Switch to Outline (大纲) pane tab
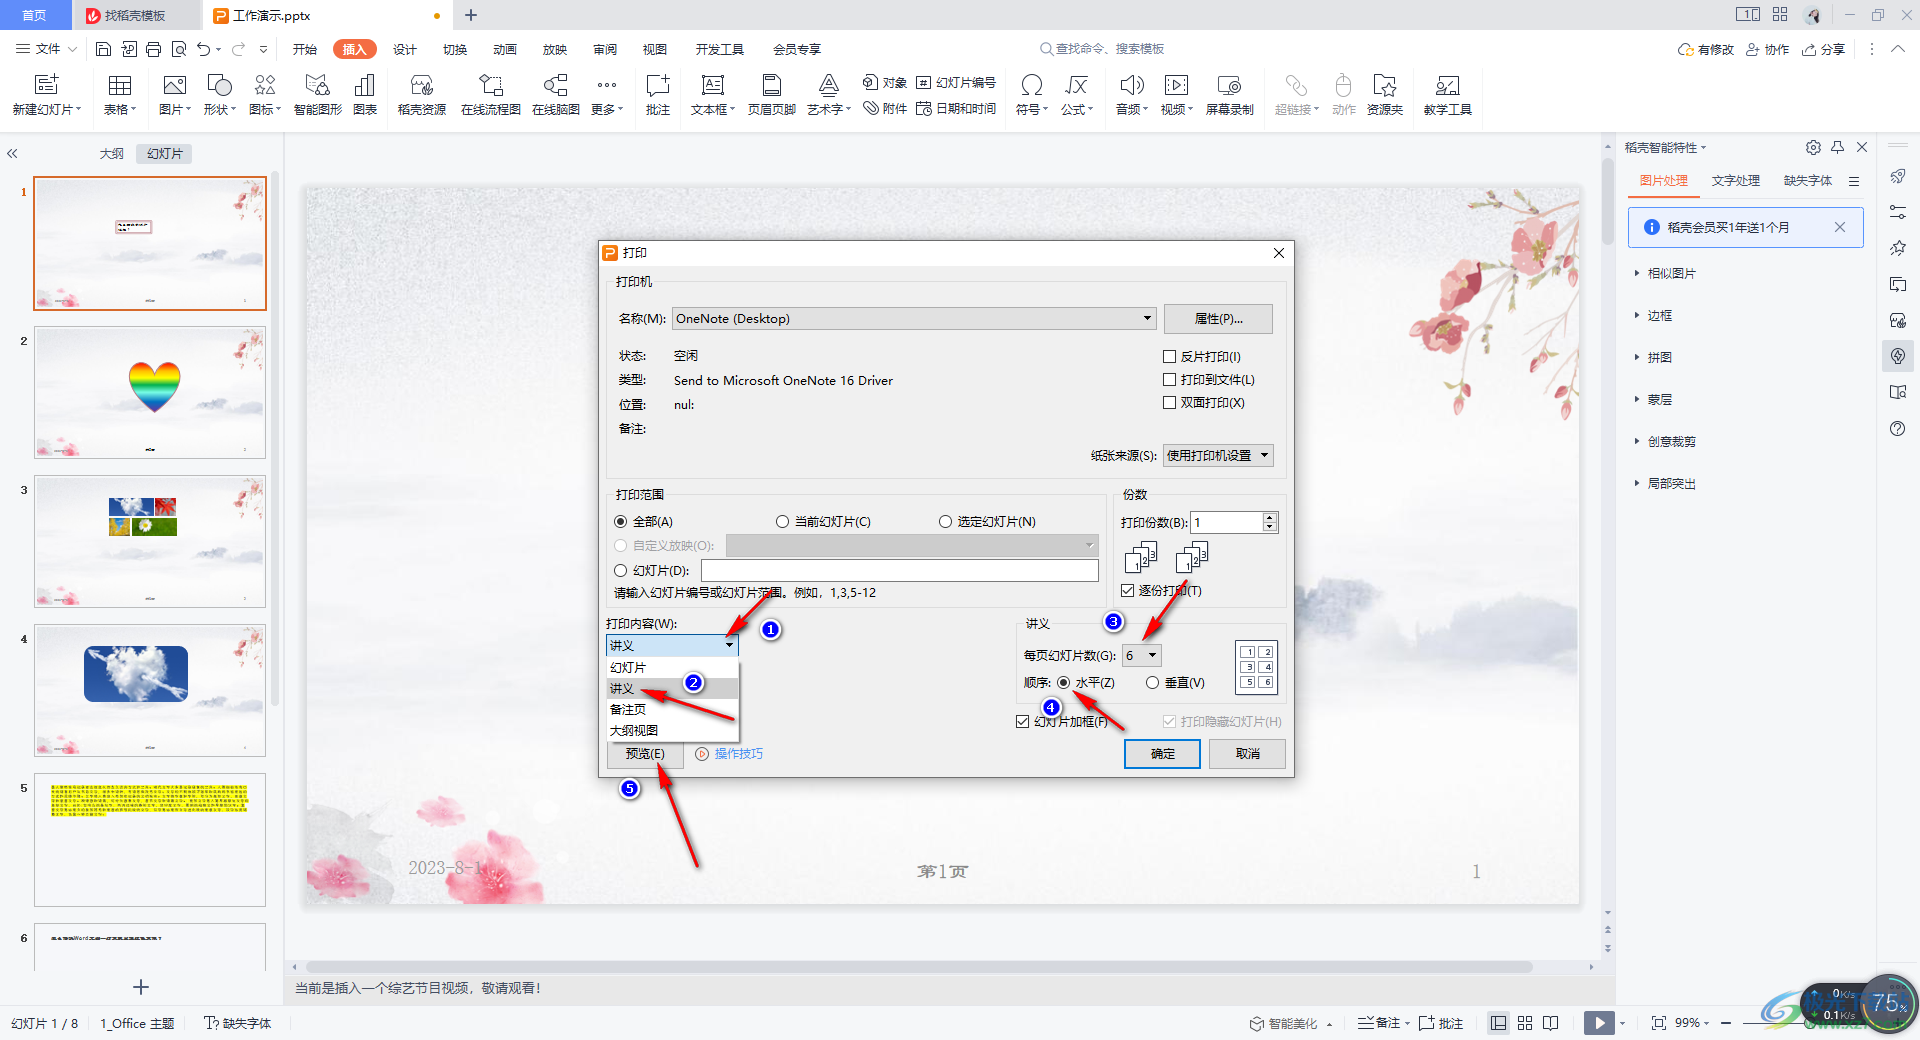The height and width of the screenshot is (1040, 1920). click(x=111, y=153)
